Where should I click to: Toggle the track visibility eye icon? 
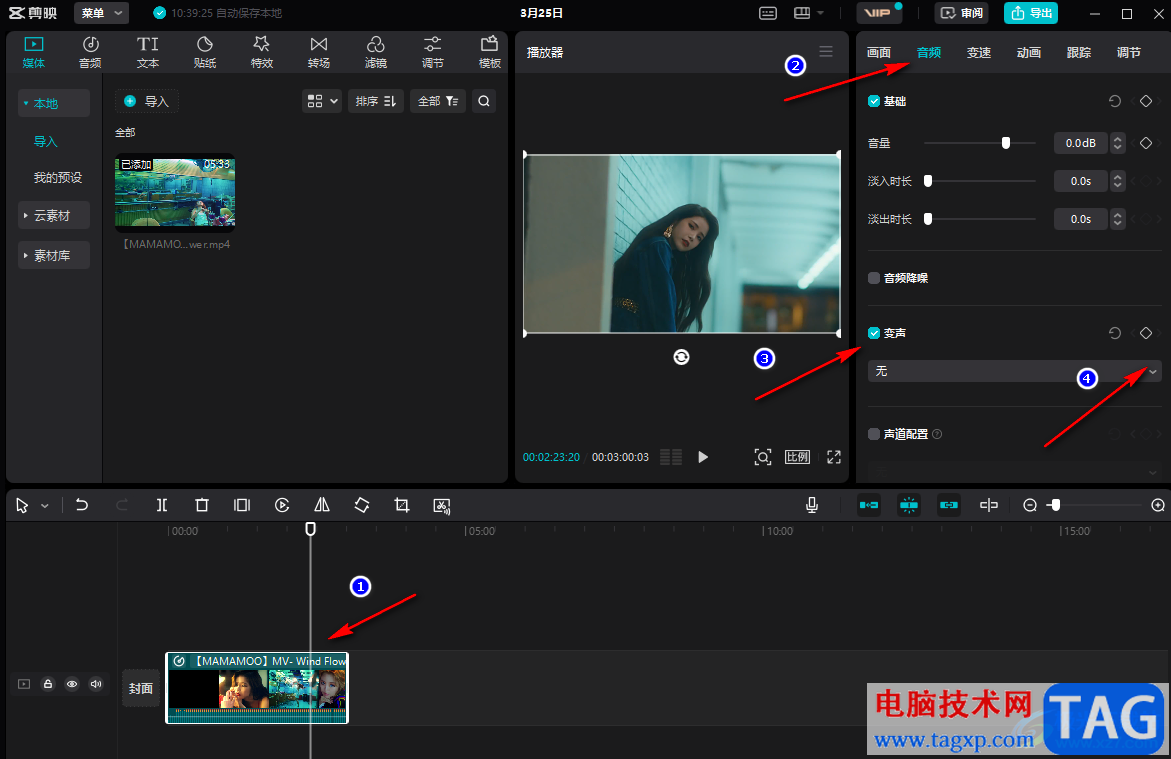click(x=72, y=684)
